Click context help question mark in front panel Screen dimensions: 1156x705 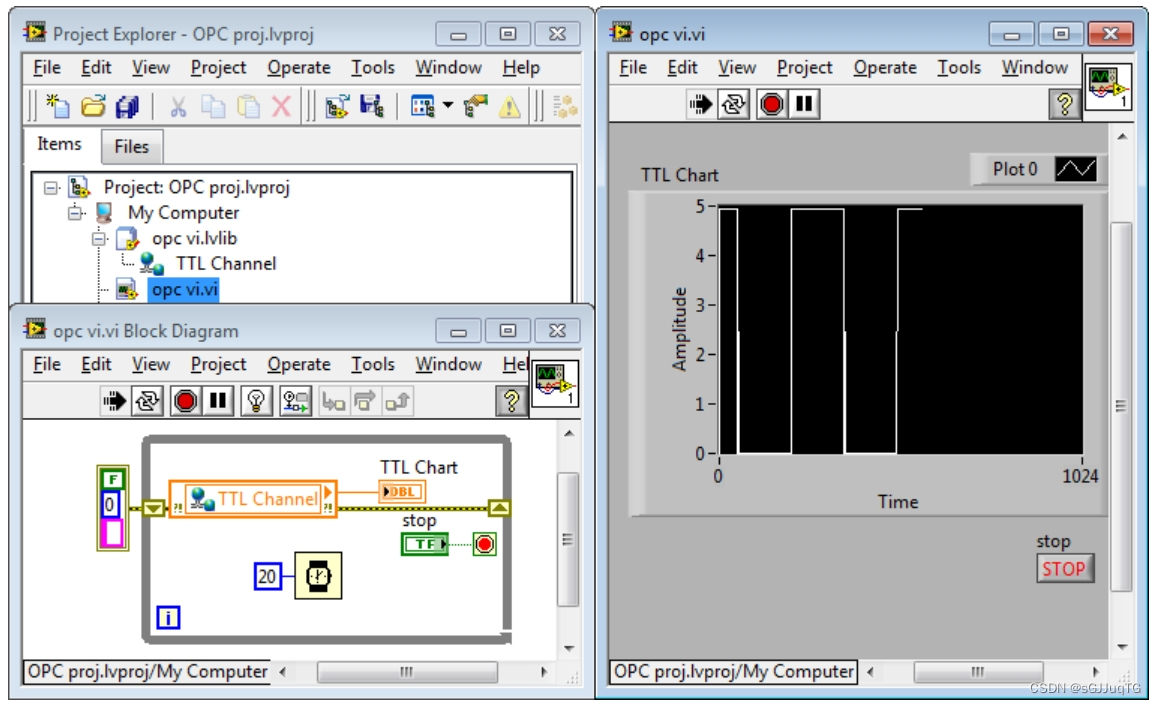(1064, 104)
